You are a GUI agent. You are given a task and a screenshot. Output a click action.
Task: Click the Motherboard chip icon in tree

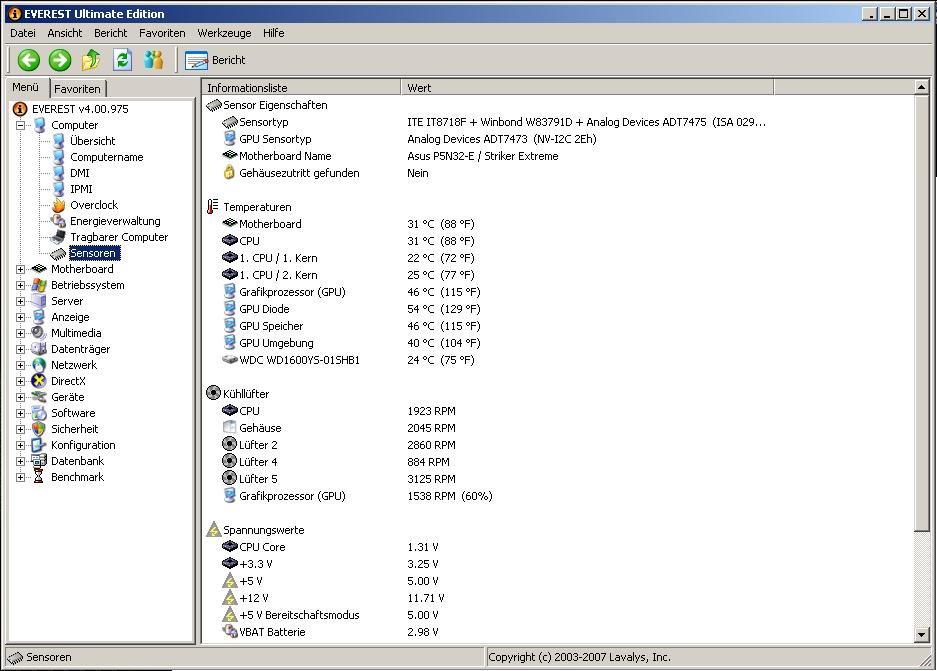(39, 269)
